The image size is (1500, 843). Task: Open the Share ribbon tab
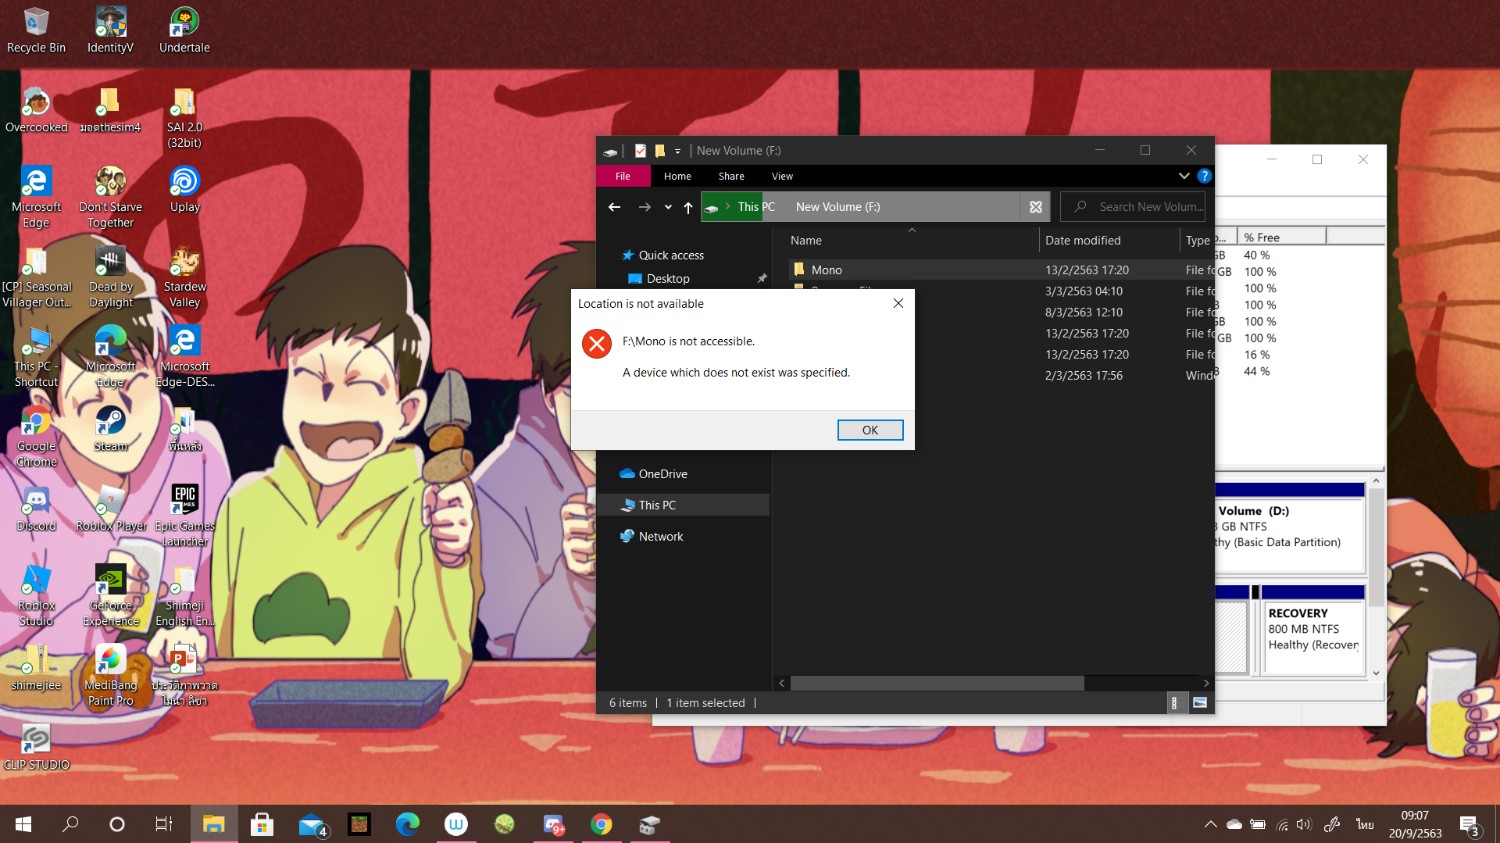[x=731, y=176]
